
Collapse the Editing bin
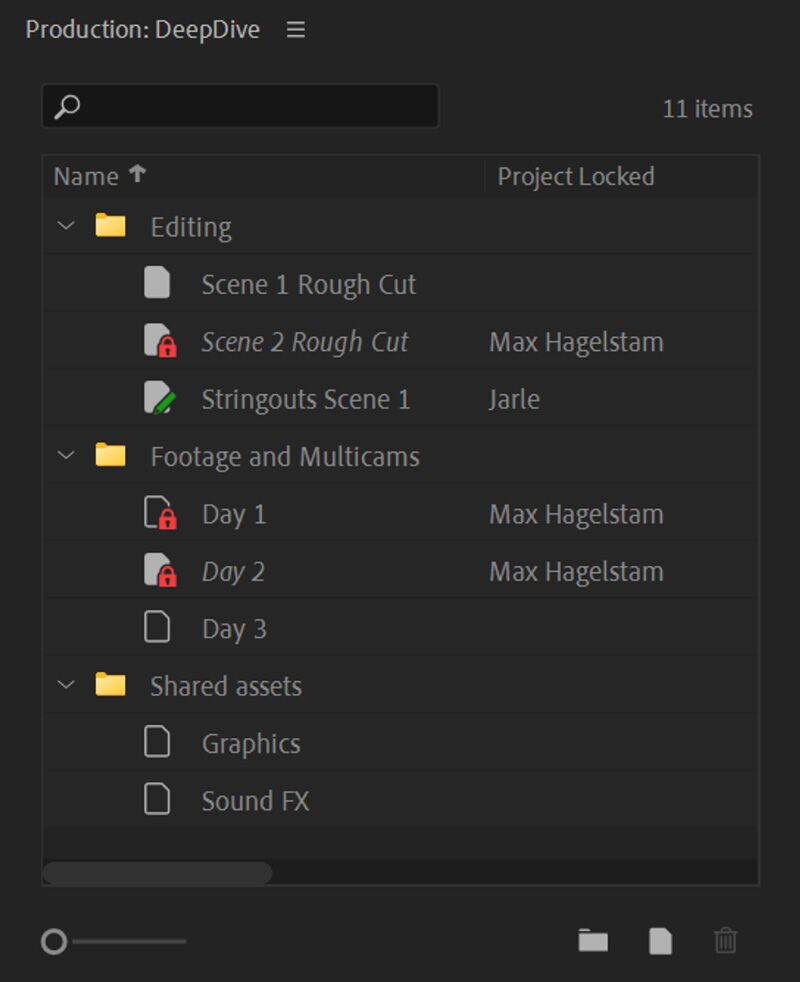coord(66,226)
